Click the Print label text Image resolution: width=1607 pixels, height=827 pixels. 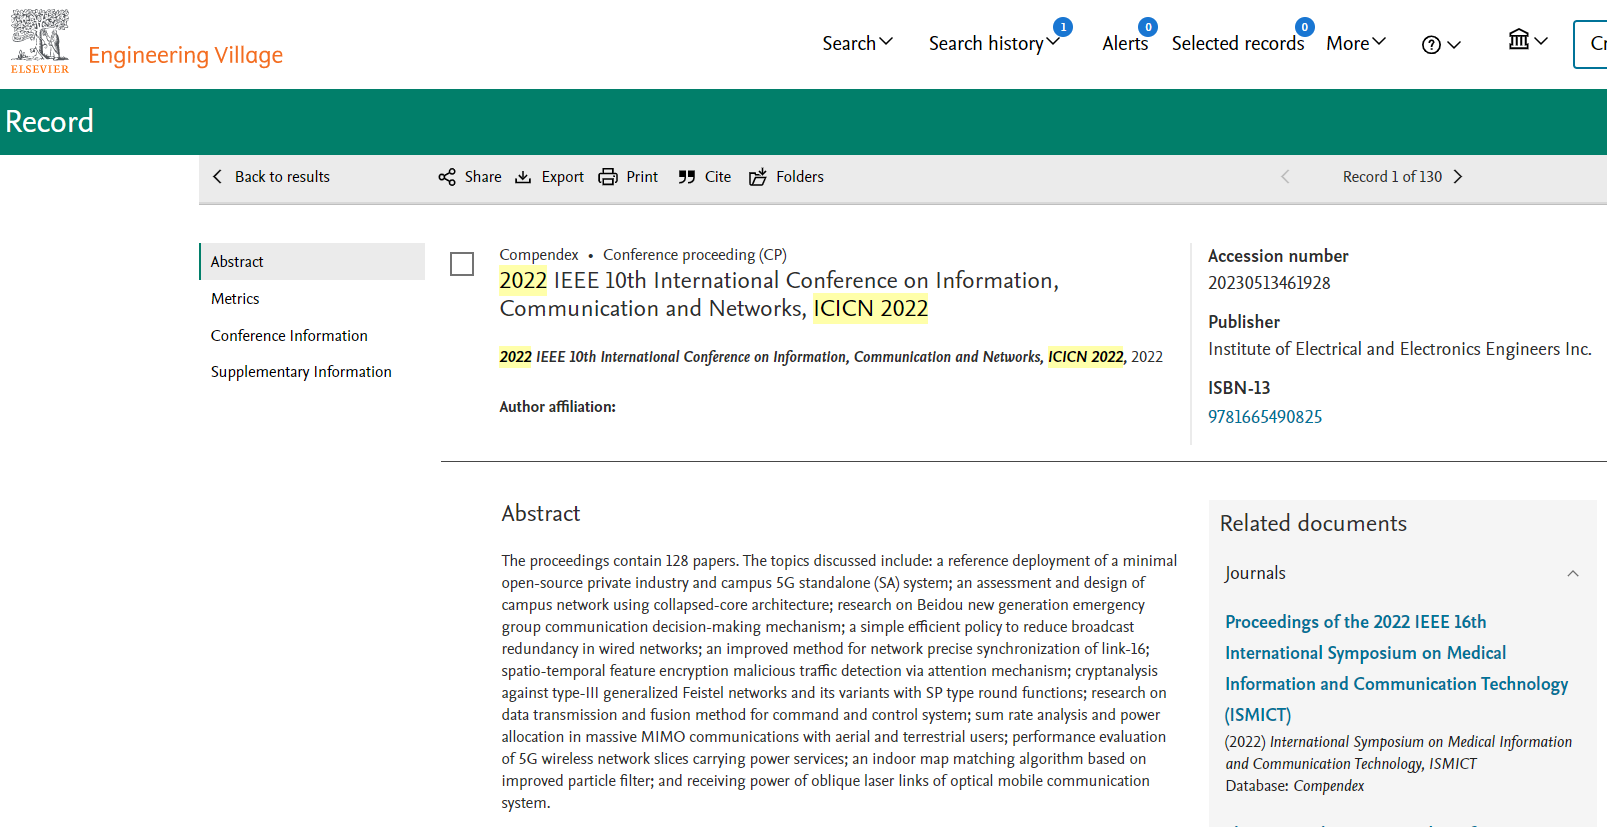click(x=642, y=177)
